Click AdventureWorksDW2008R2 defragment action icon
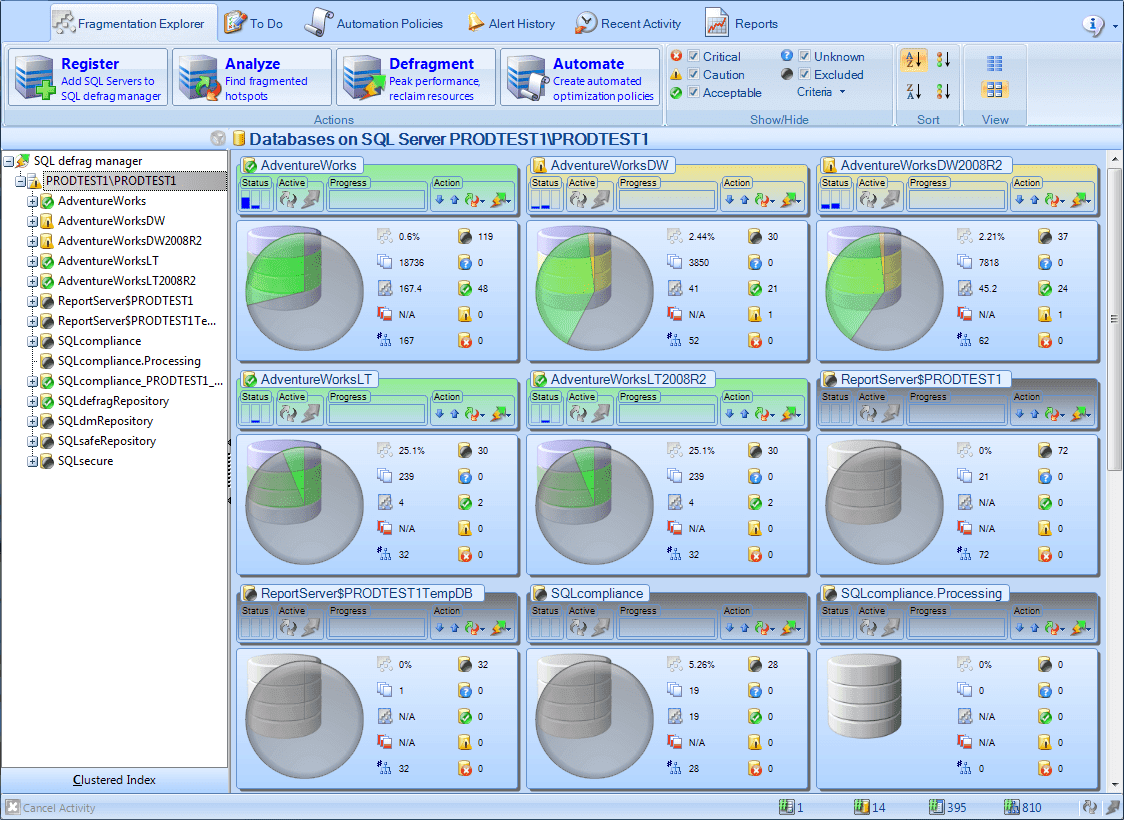The height and width of the screenshot is (820, 1124). tap(1080, 201)
